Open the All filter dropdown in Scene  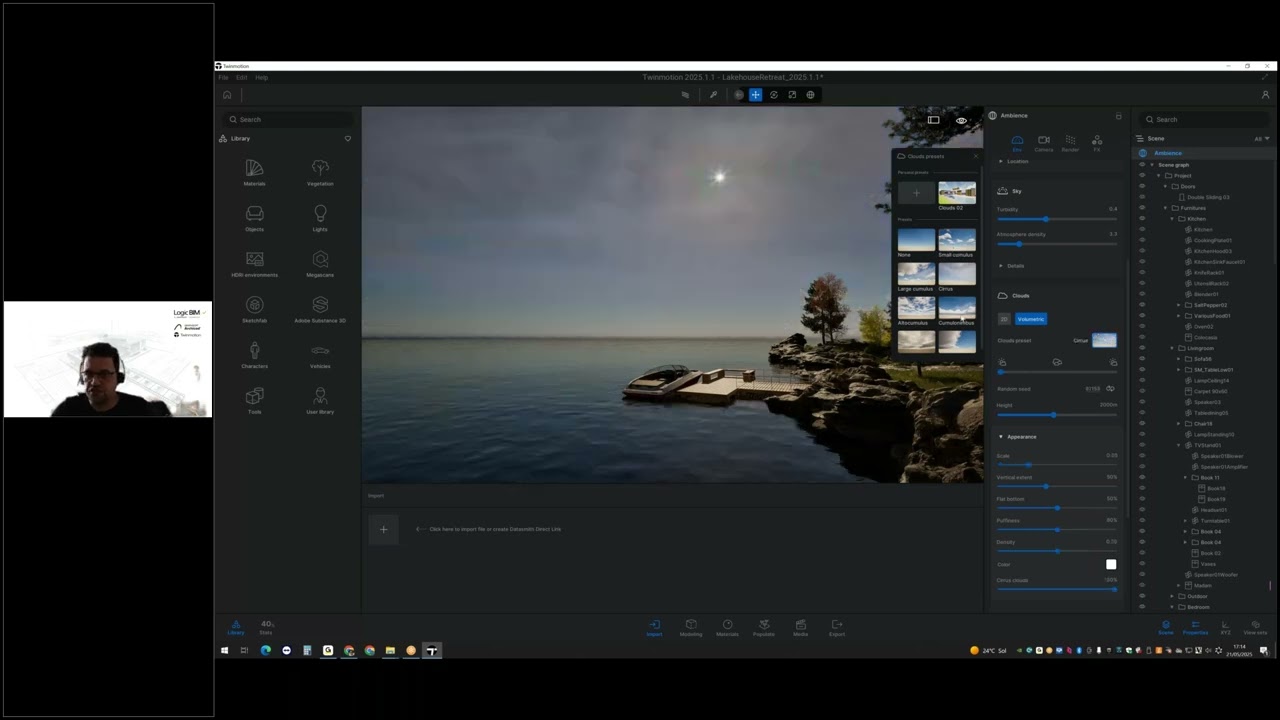pos(1260,138)
